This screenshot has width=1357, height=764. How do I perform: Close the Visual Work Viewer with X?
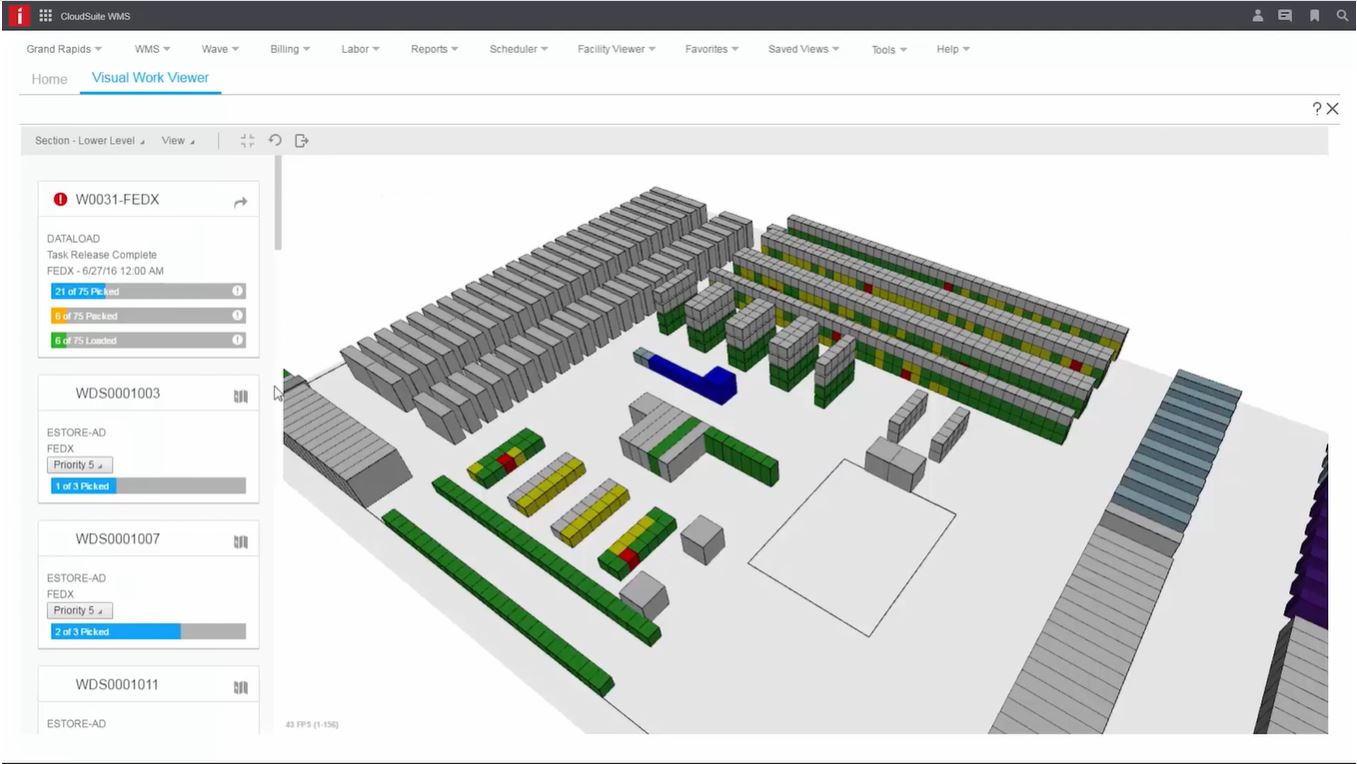coord(1332,108)
